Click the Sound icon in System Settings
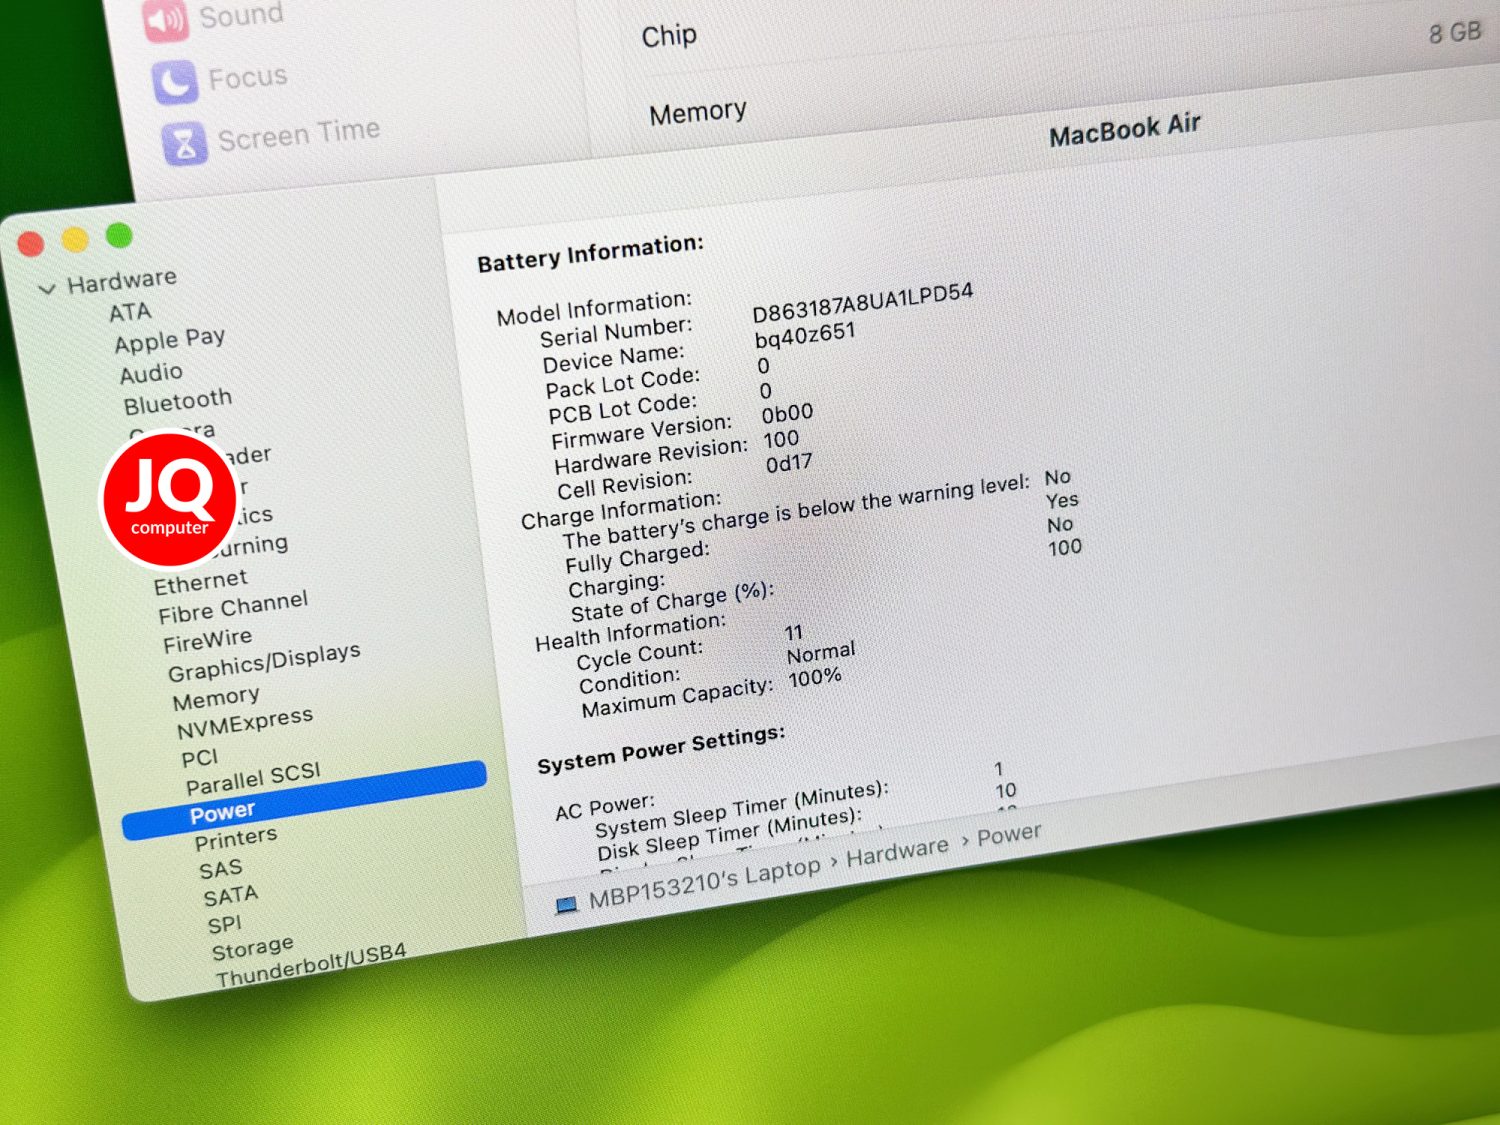 [165, 21]
